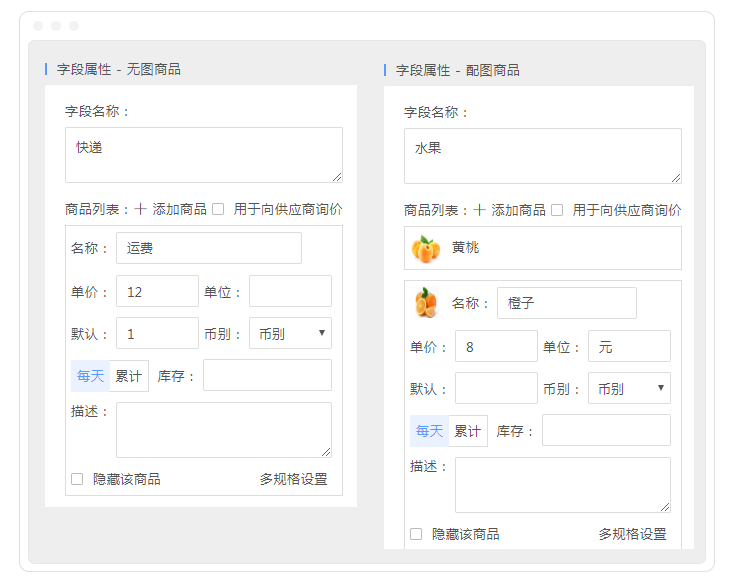This screenshot has height=585, width=734.
Task: Click the plus icon in 无图商品 panel
Action: pyautogui.click(x=141, y=209)
